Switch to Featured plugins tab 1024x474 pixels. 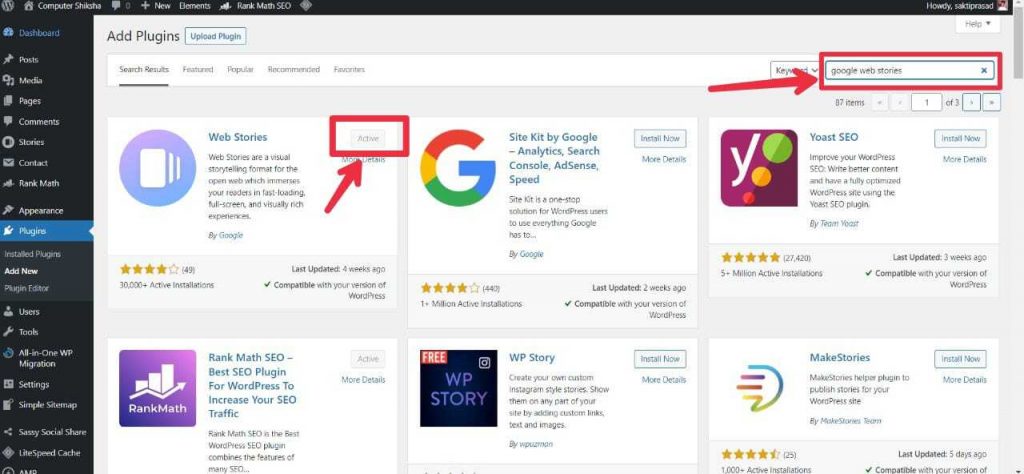pos(198,69)
